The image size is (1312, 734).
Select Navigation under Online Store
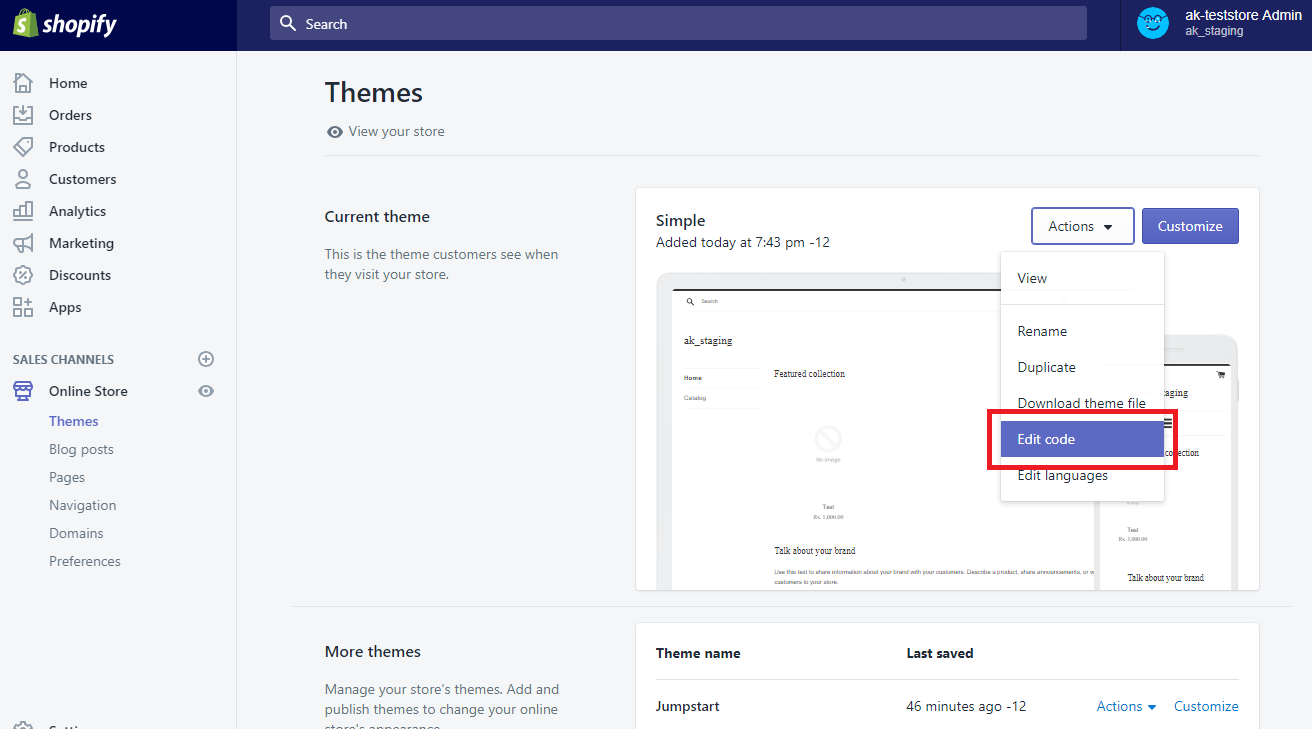pyautogui.click(x=83, y=505)
